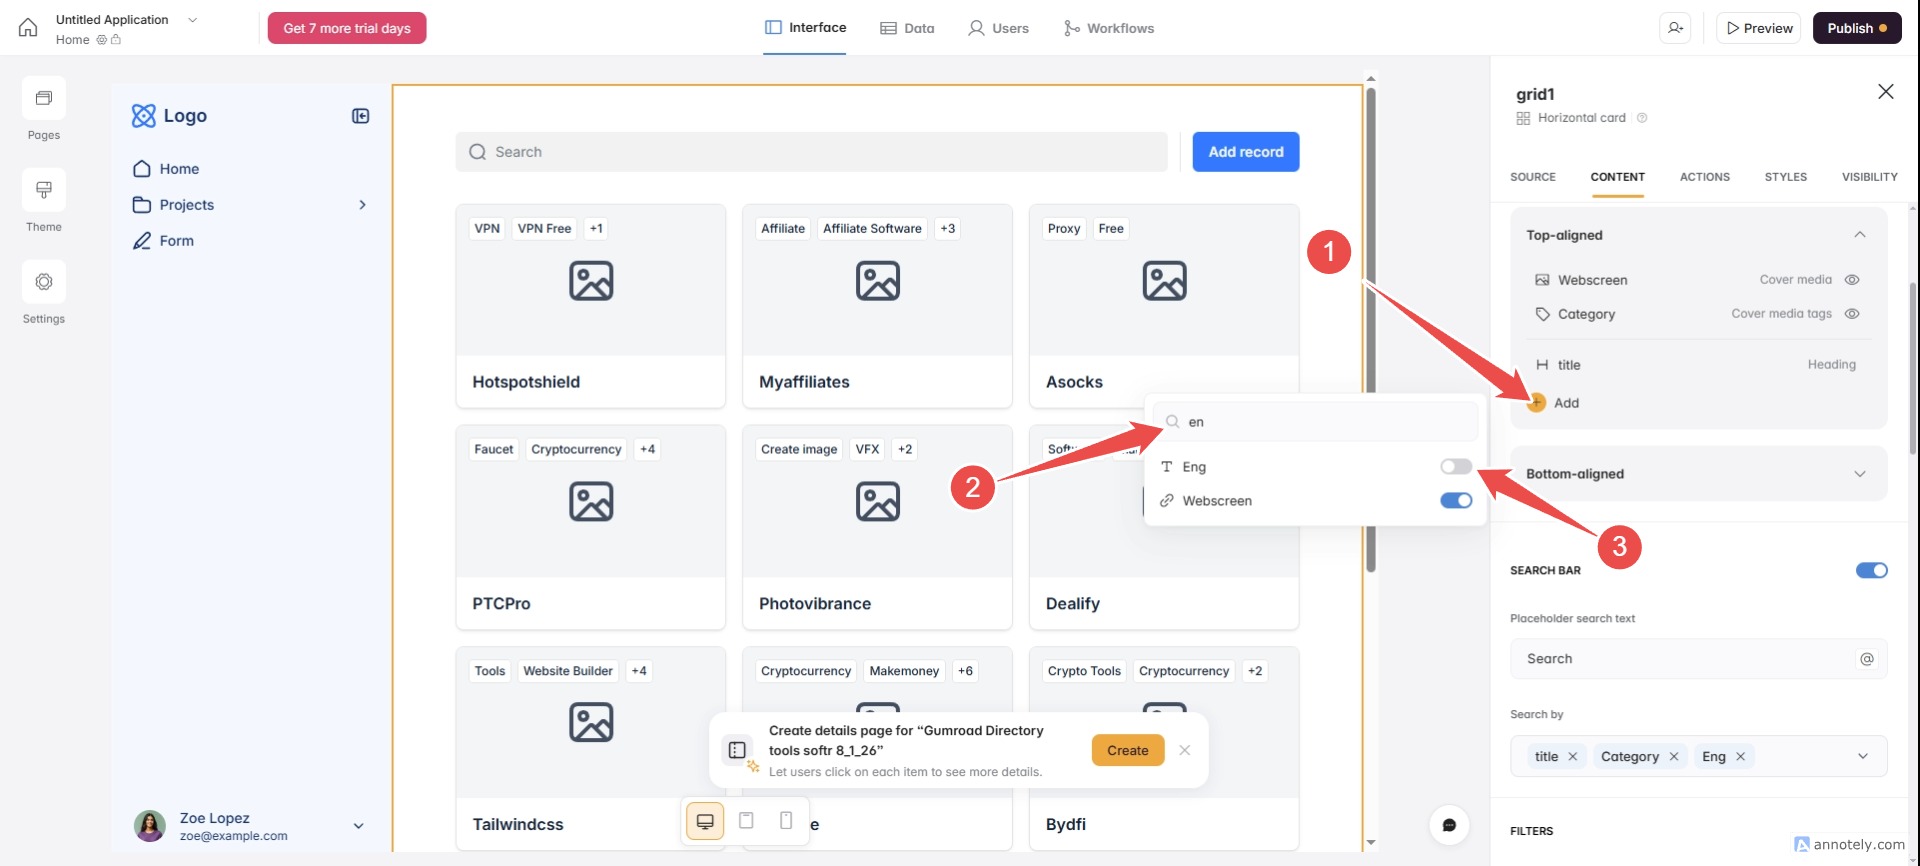Open the Pages panel icon
The image size is (1920, 866).
click(x=44, y=99)
